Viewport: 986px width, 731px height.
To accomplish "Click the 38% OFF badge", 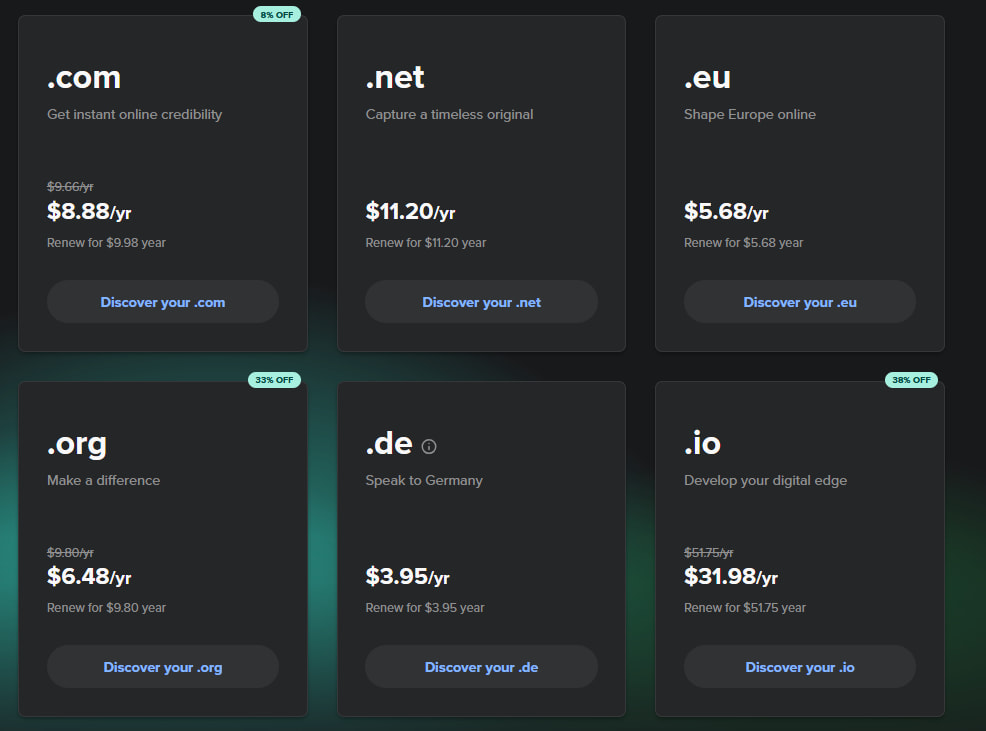I will pos(911,380).
